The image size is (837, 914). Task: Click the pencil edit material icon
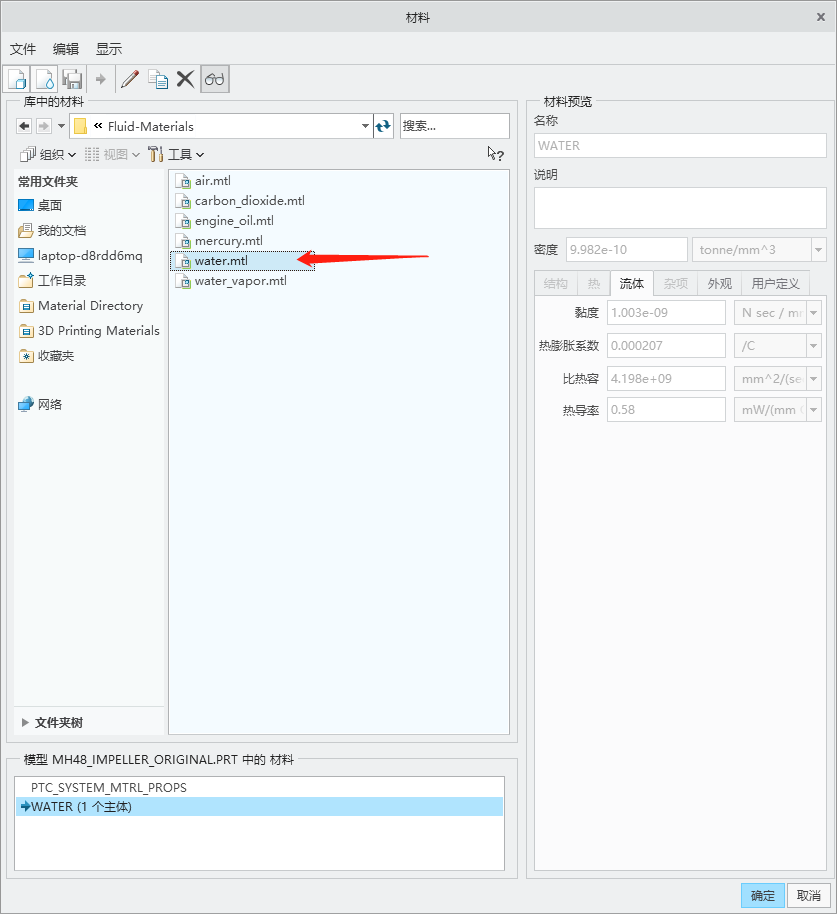point(130,79)
